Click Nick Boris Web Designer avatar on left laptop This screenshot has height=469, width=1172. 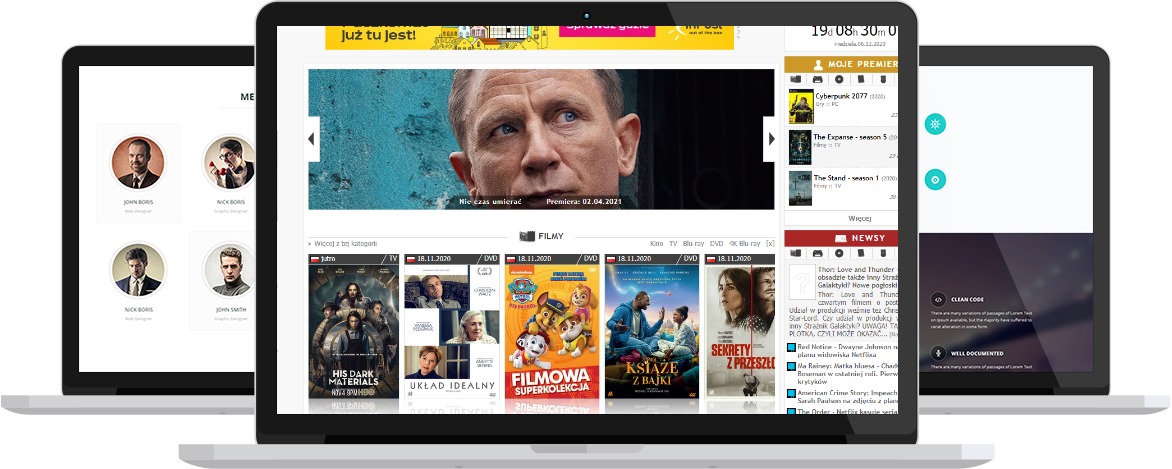click(x=138, y=269)
